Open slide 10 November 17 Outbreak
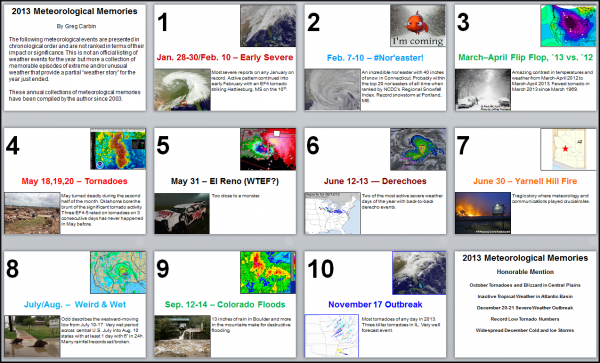 coord(375,304)
